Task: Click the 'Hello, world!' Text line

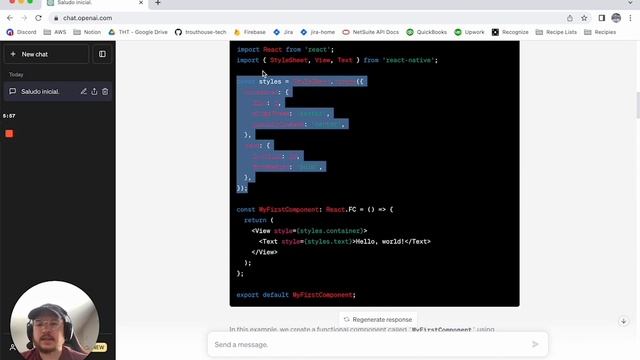Action: pos(344,242)
